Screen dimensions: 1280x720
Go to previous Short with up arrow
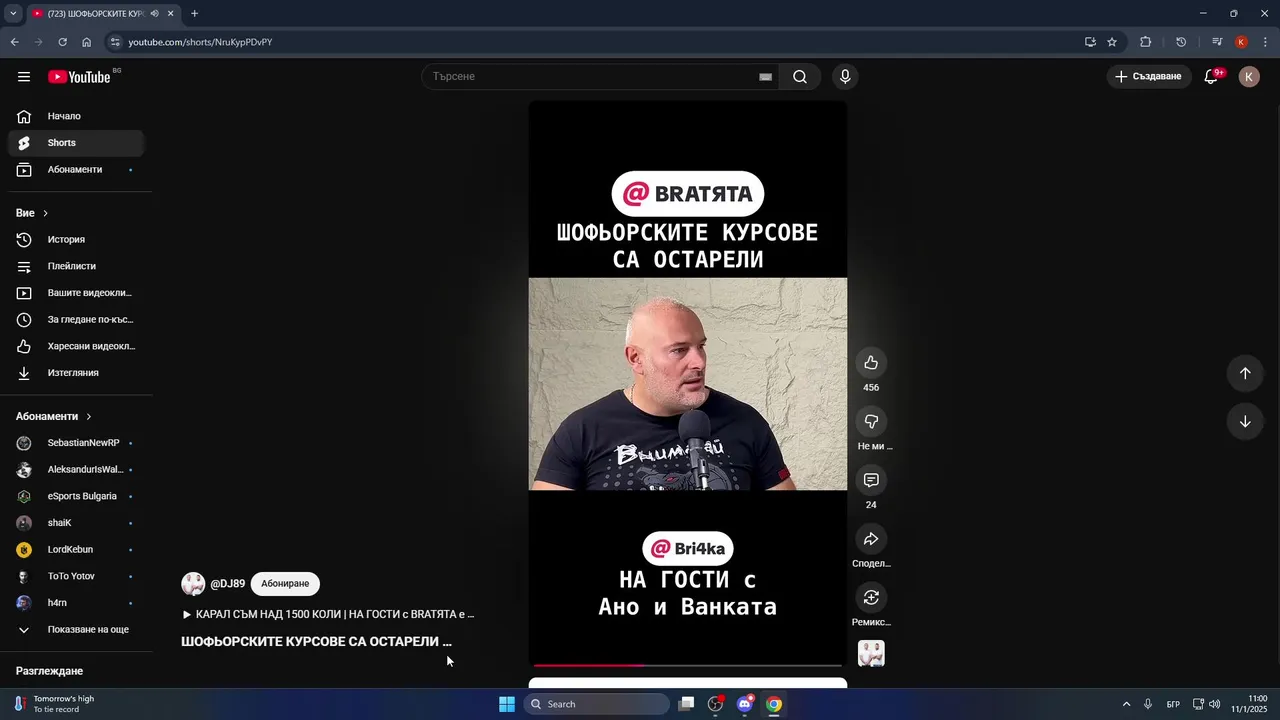[1245, 373]
